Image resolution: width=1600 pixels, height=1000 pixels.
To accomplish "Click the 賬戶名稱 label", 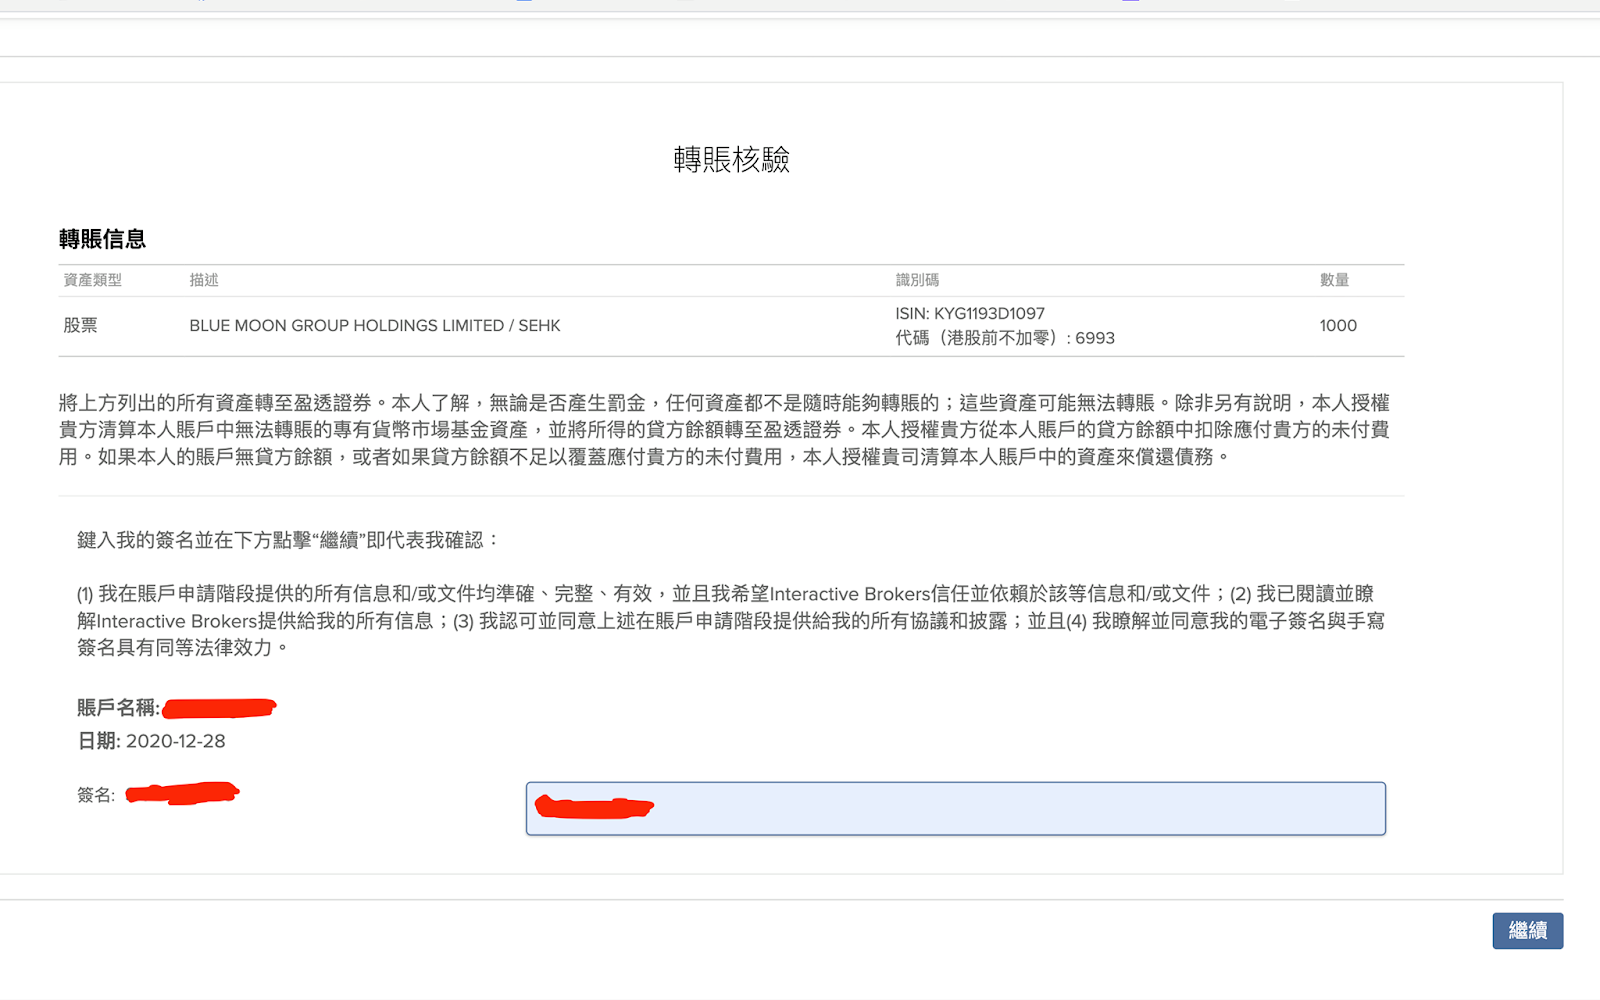I will coord(118,708).
